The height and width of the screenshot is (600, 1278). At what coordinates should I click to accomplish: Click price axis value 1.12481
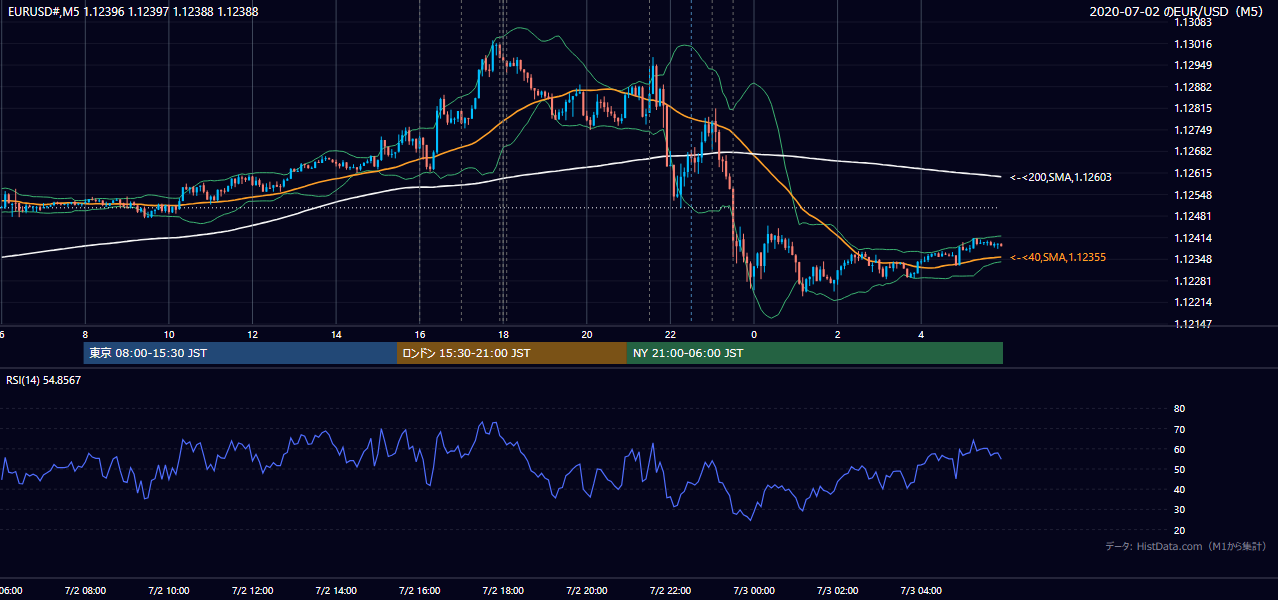[1192, 216]
